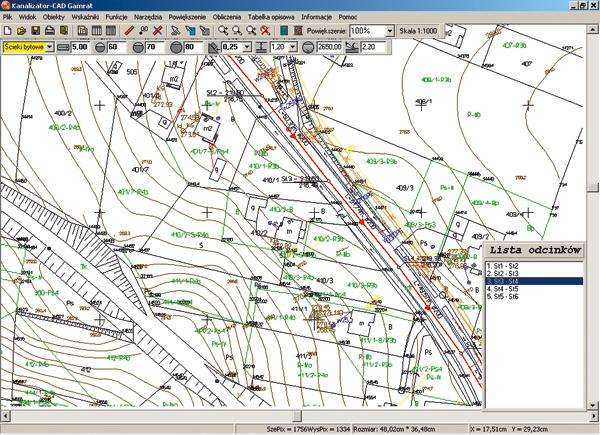The height and width of the screenshot is (435, 600).
Task: Click the 5,00 value field
Action: pos(82,46)
